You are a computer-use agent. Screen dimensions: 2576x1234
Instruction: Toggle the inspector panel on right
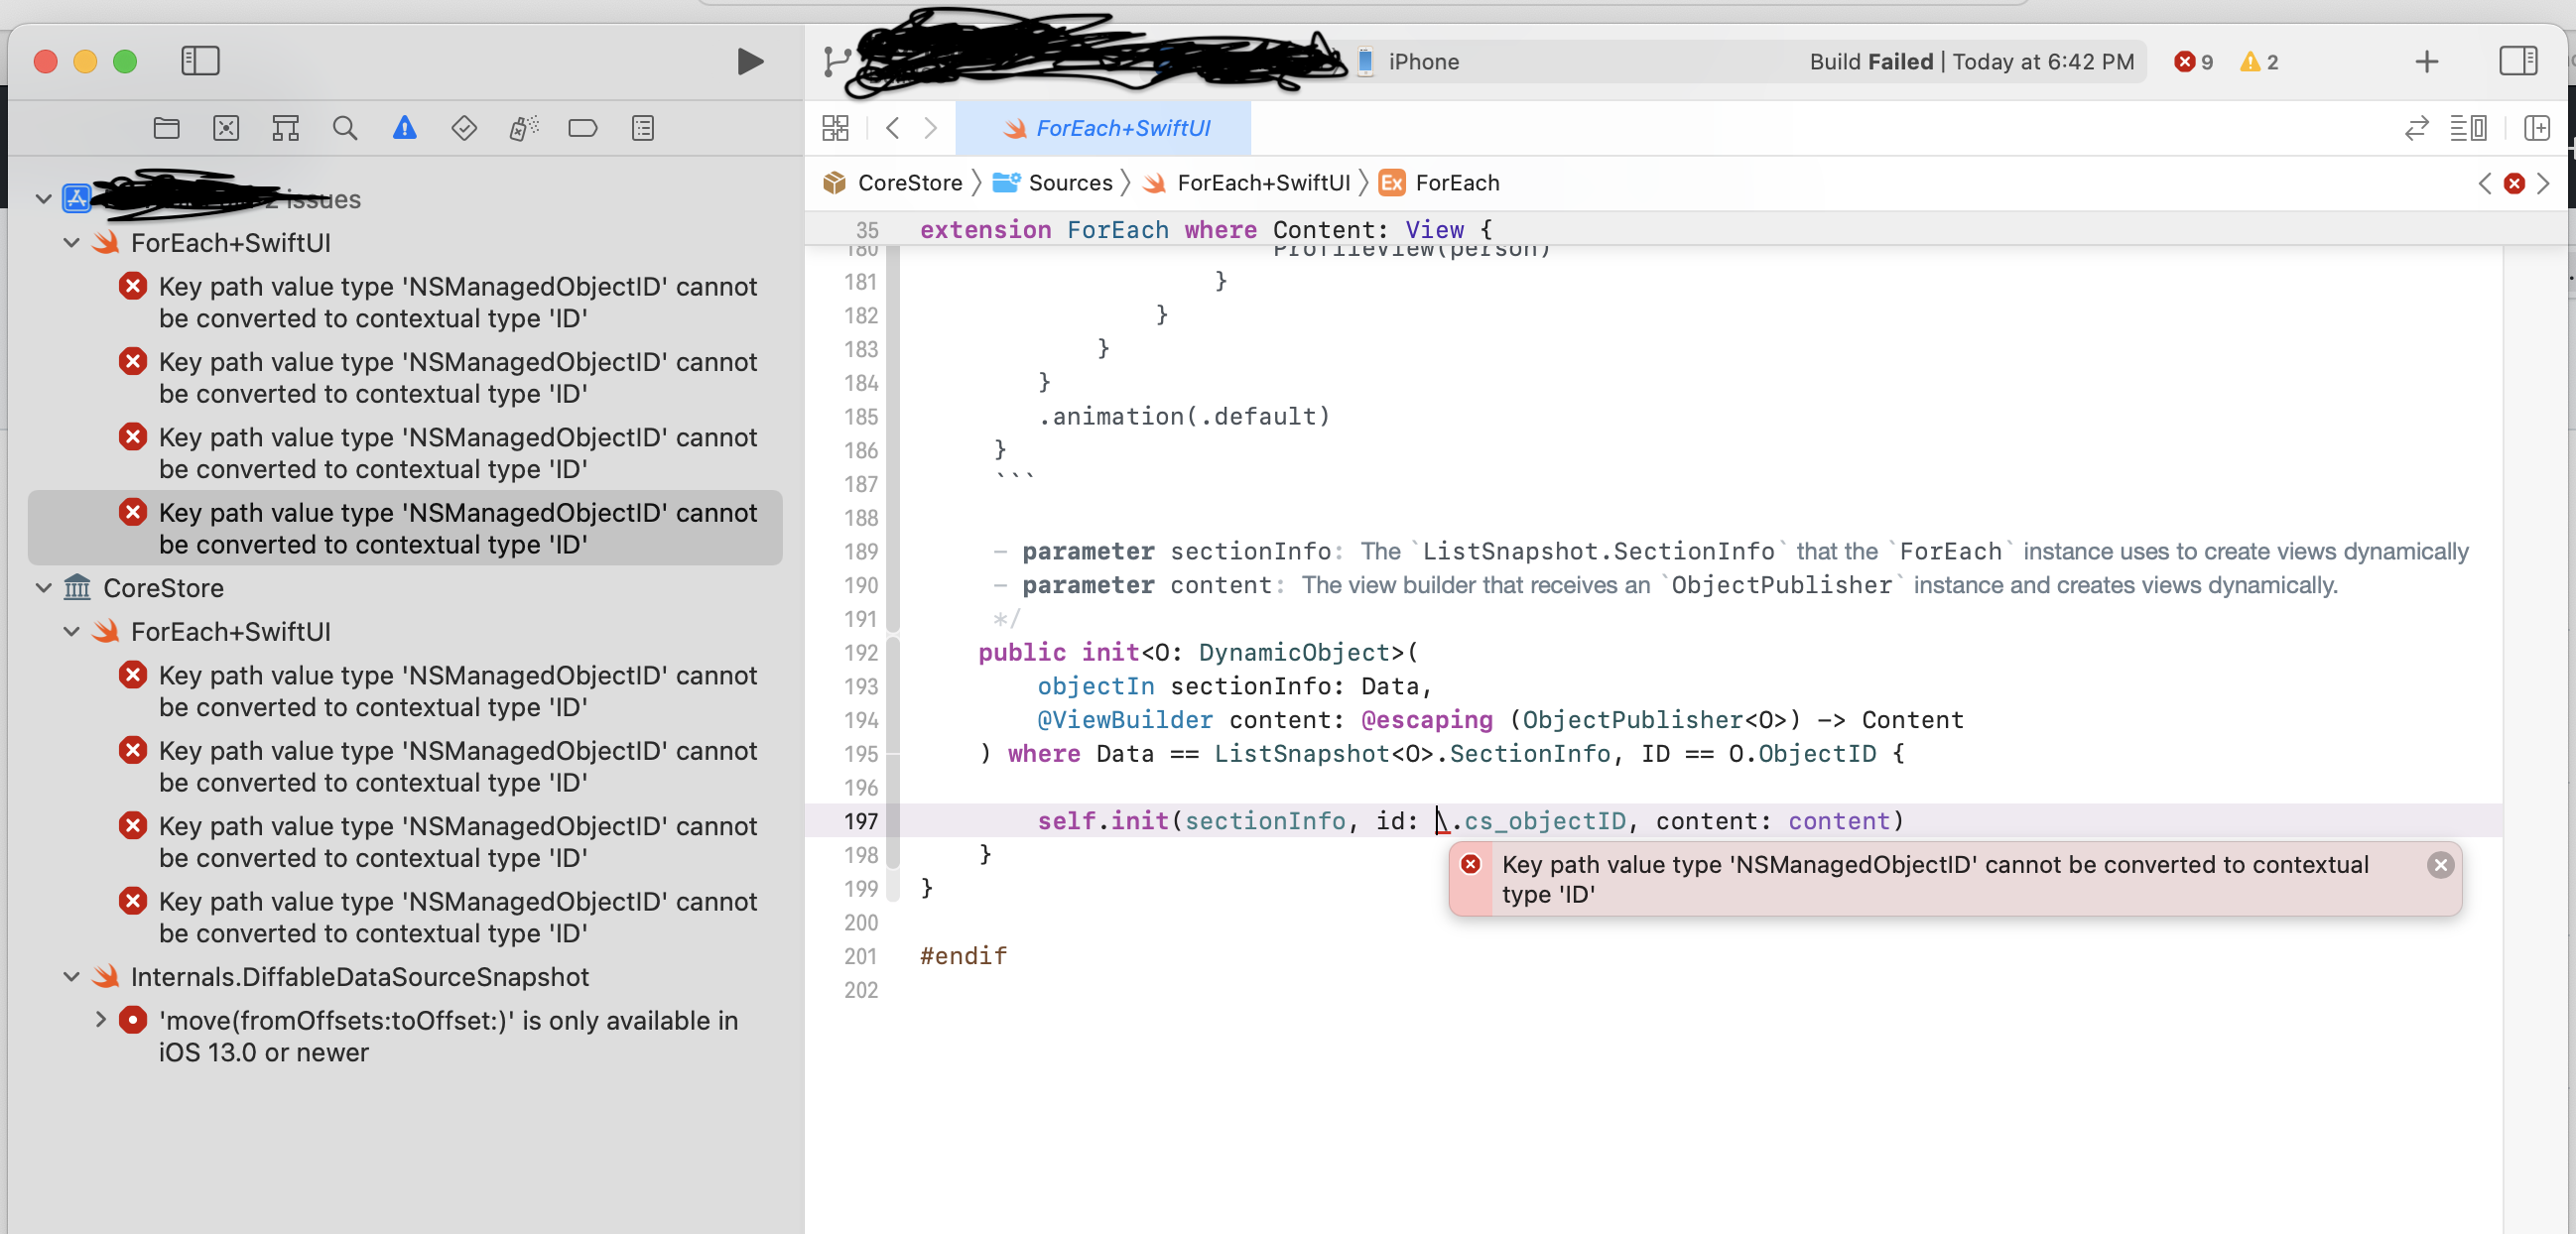2517,61
